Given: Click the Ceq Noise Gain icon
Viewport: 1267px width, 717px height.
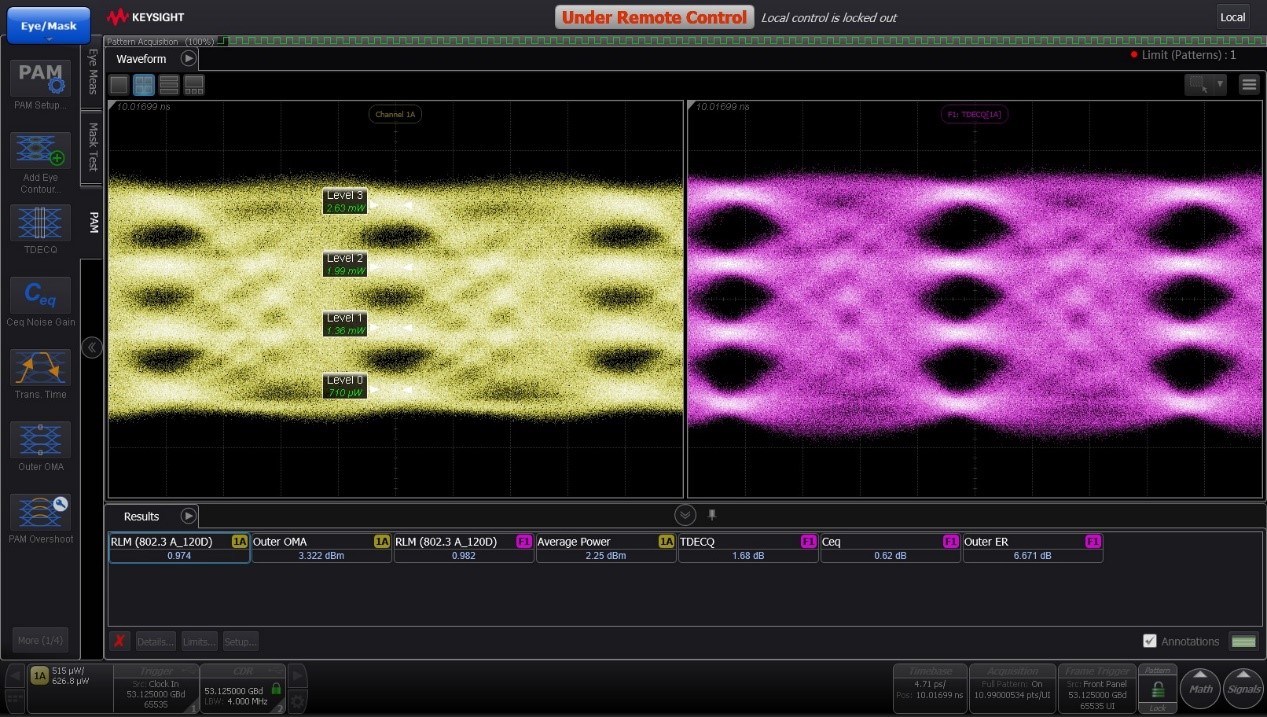Looking at the screenshot, I should 40,296.
